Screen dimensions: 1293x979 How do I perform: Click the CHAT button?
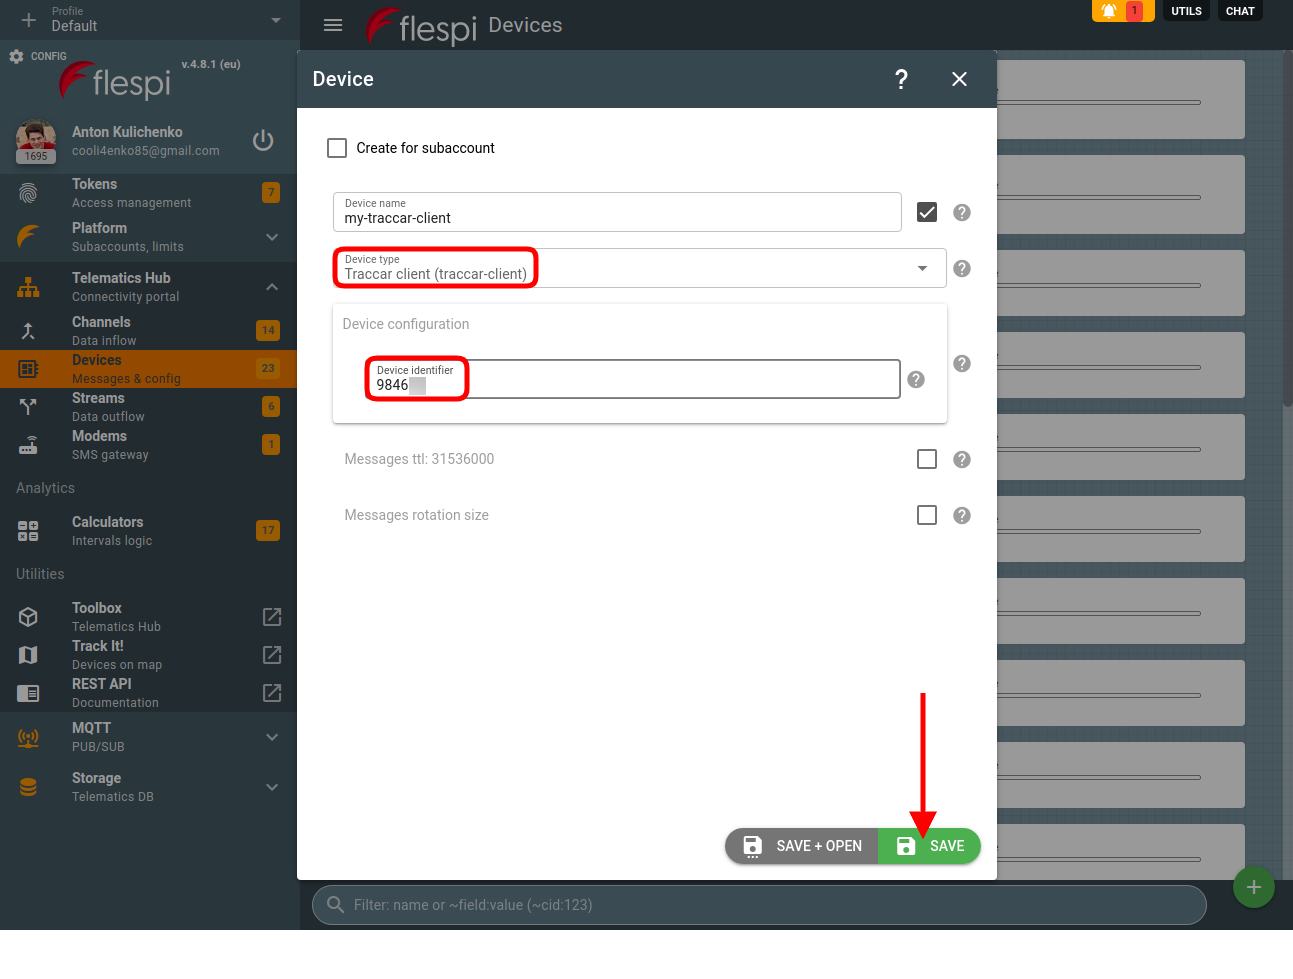(x=1240, y=11)
